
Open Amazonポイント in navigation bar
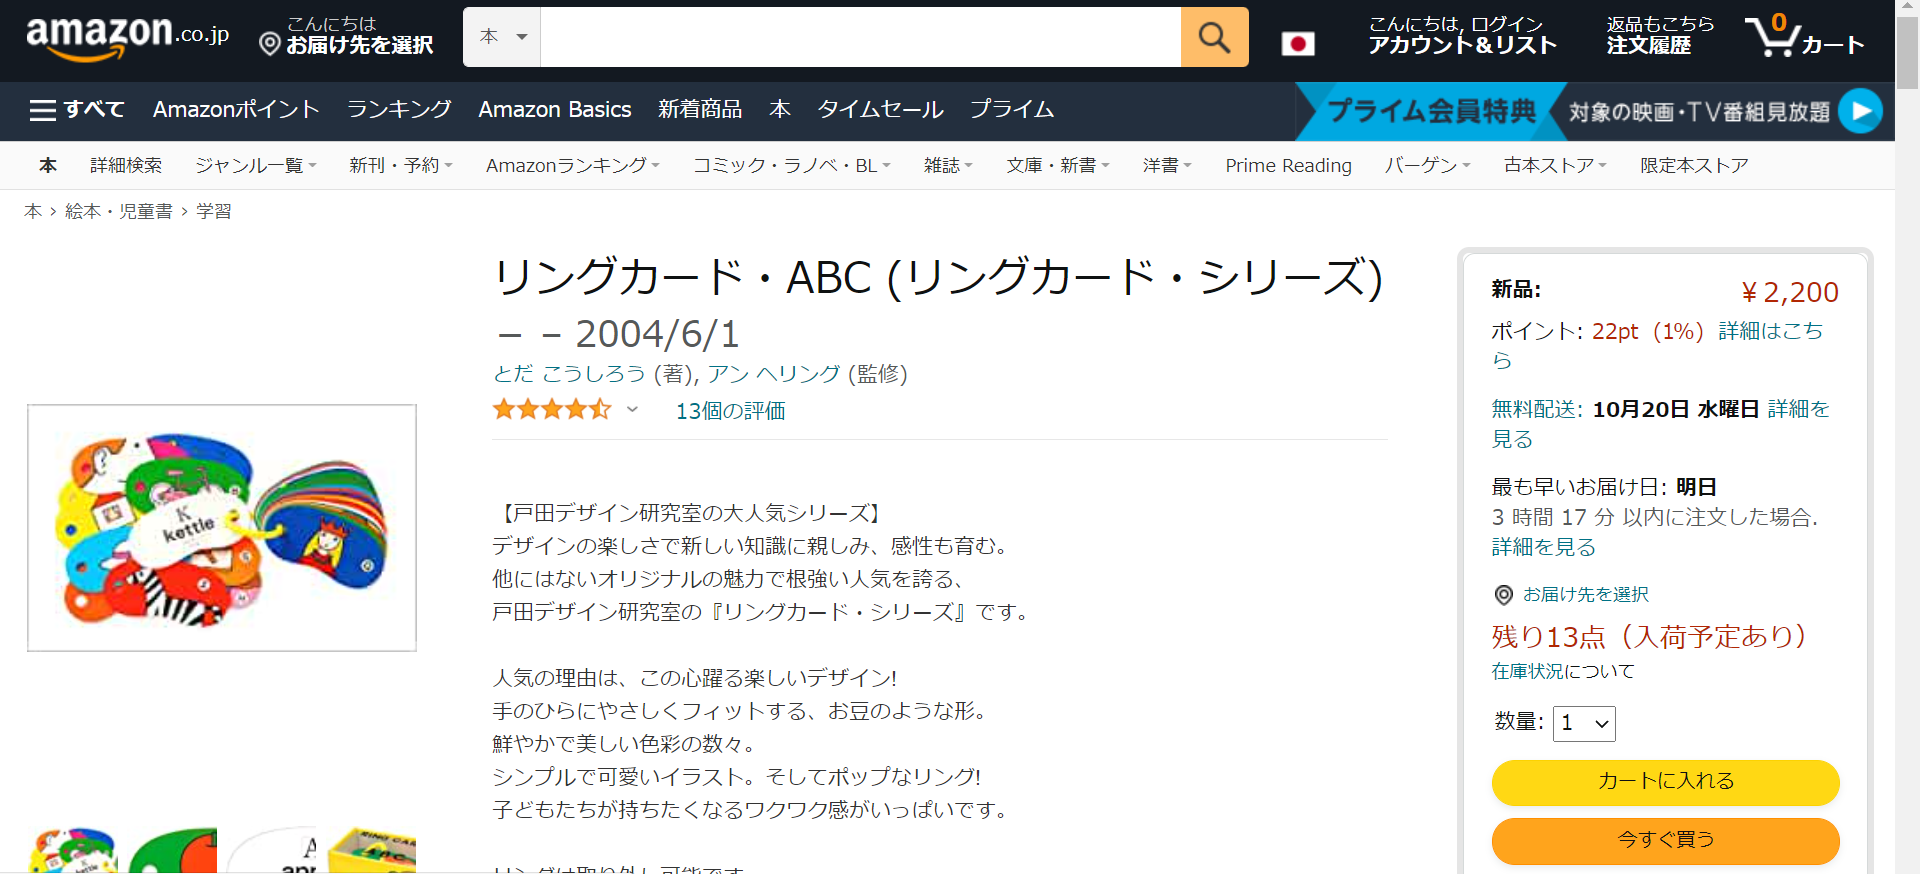point(236,110)
